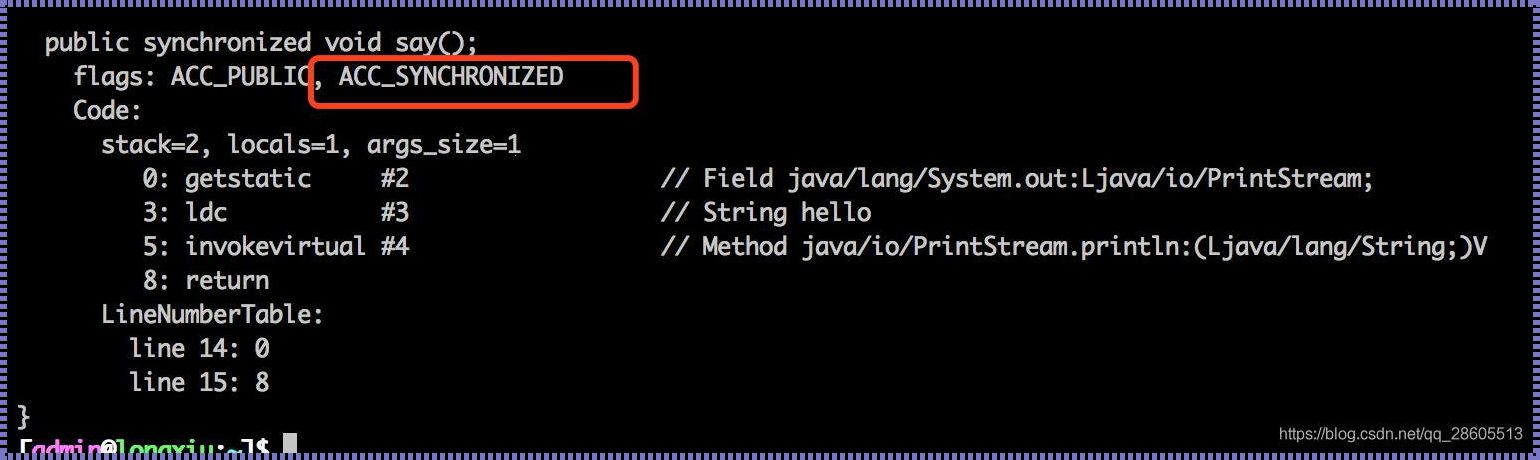This screenshot has height=460, width=1540.
Task: Click the '// String hello' comment
Action: [x=766, y=212]
